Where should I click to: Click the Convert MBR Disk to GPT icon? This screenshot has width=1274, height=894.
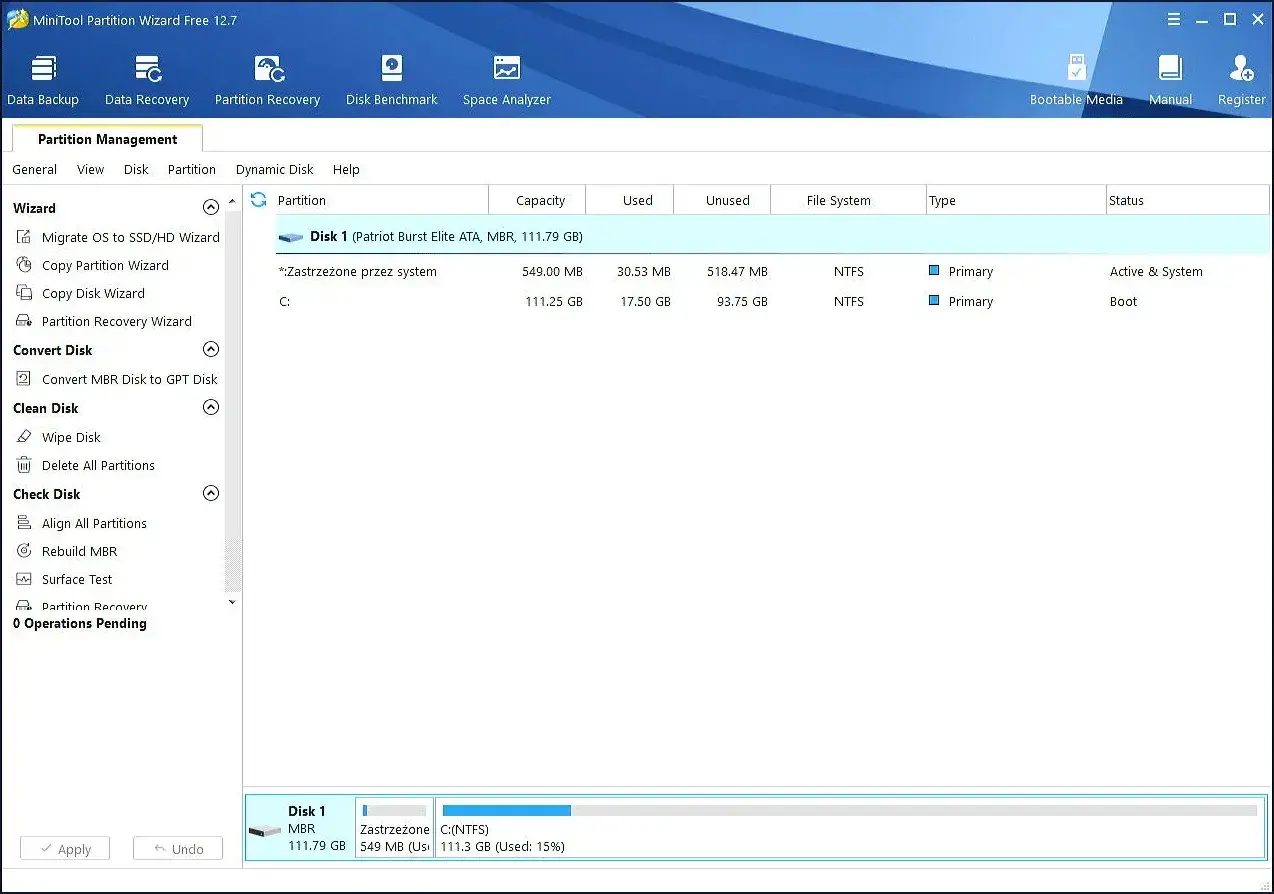tap(24, 379)
